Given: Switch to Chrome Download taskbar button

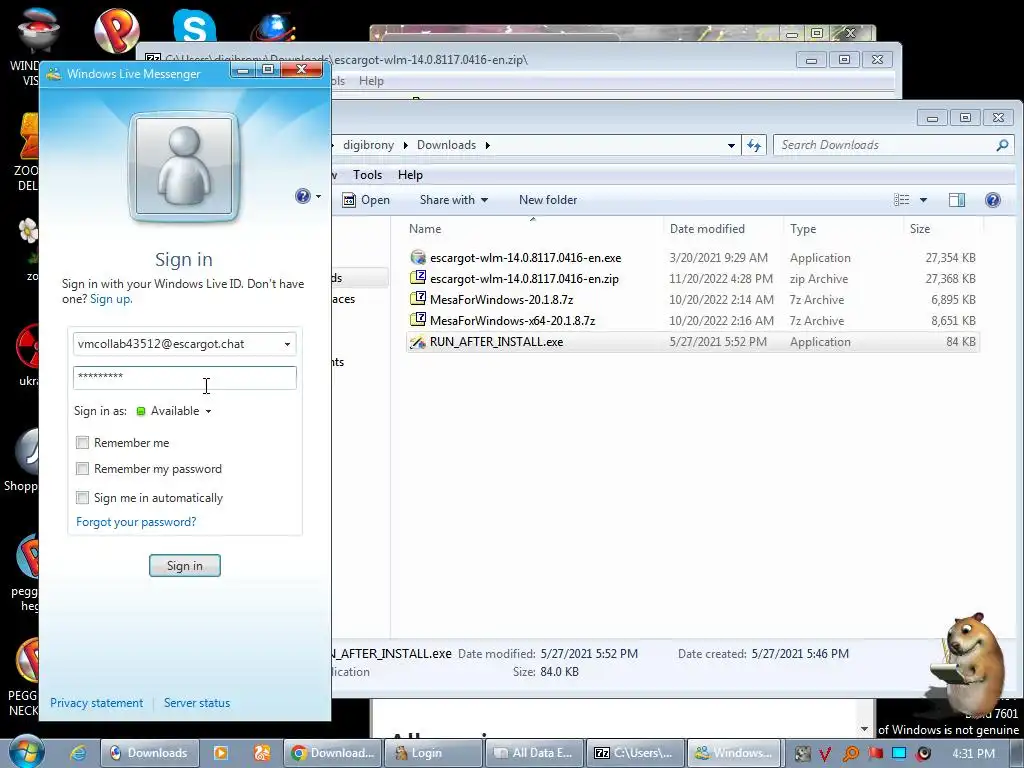Looking at the screenshot, I should coord(333,753).
